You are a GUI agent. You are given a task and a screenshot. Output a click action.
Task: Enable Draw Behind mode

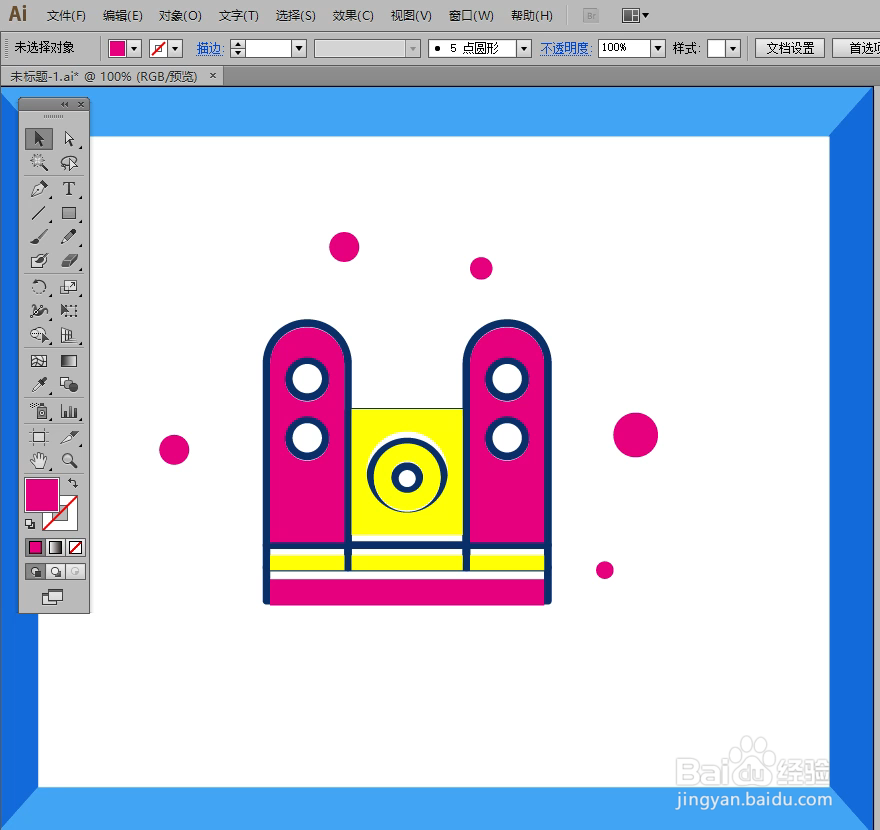(56, 572)
